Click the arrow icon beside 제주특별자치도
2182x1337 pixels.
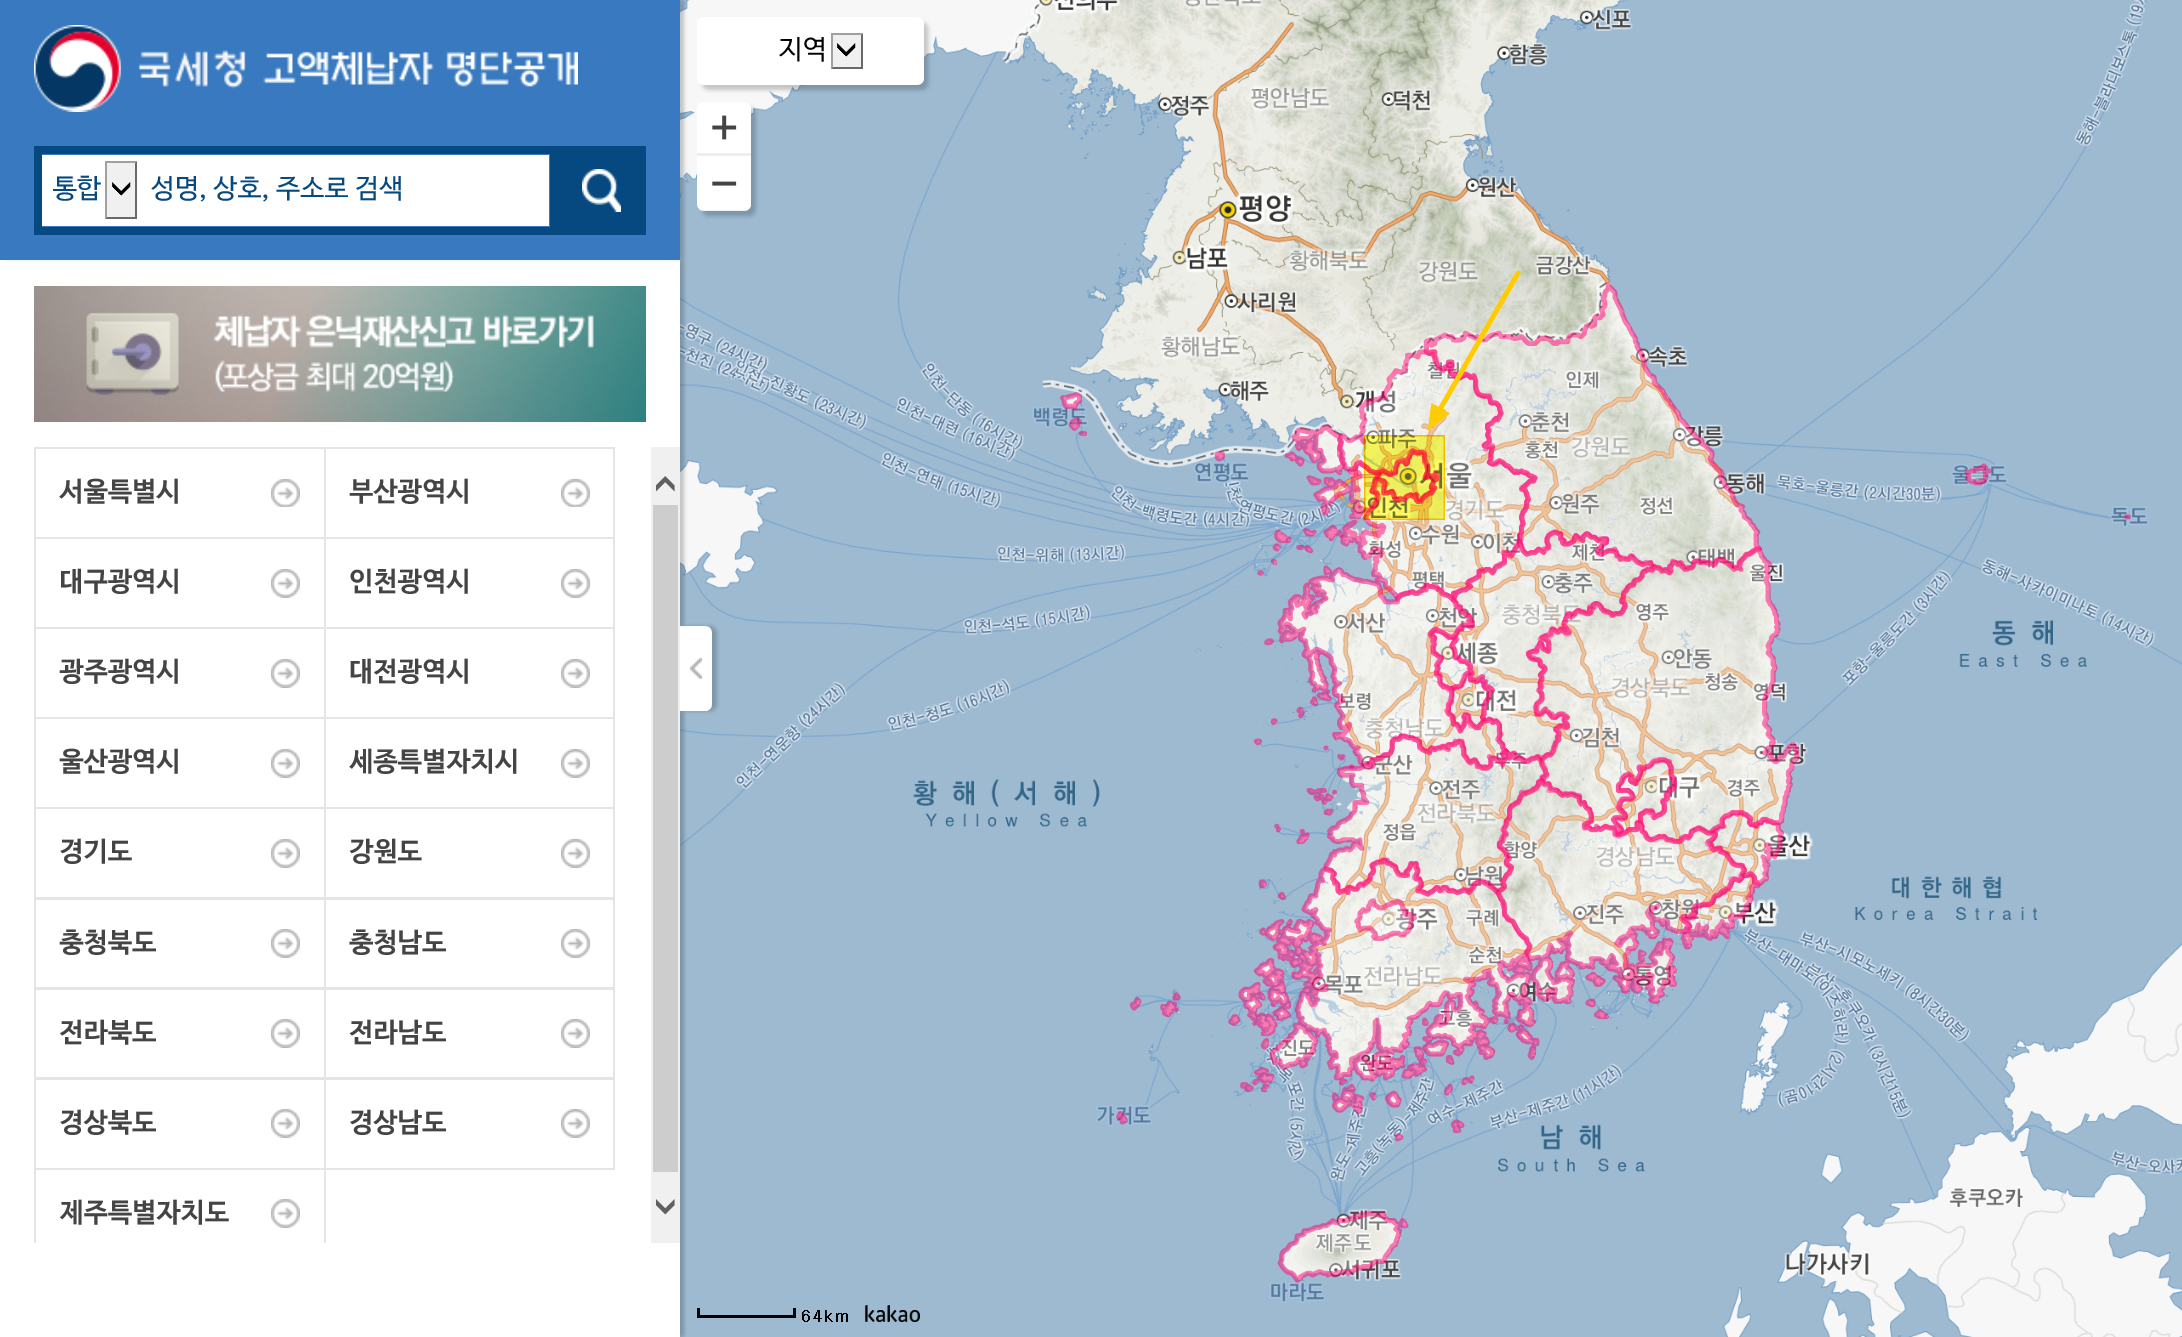(x=285, y=1213)
